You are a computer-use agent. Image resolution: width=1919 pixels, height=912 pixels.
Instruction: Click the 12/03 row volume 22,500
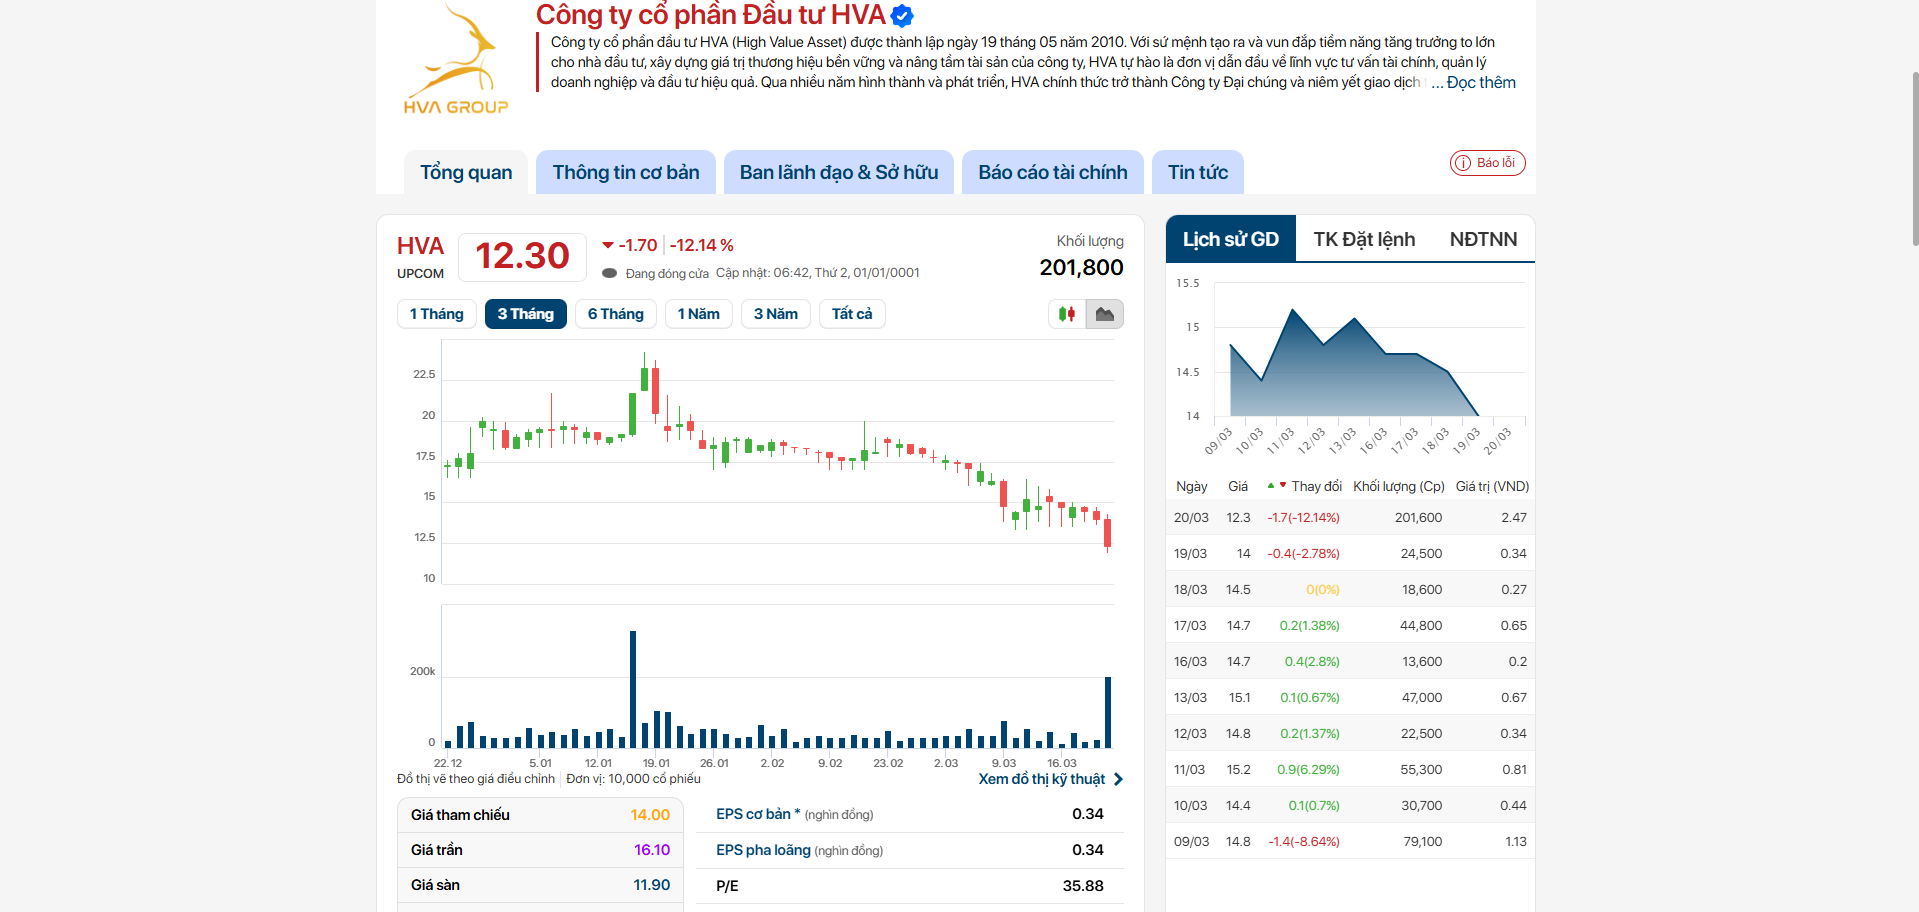[x=1421, y=734]
